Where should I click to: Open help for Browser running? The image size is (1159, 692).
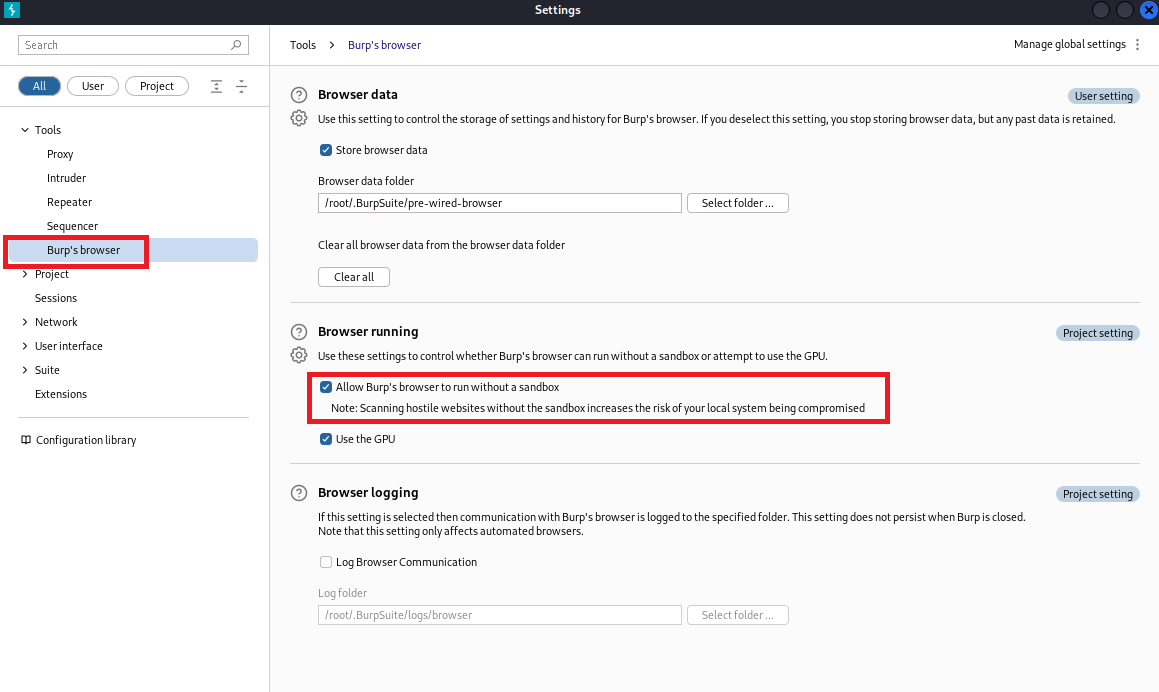click(x=299, y=332)
